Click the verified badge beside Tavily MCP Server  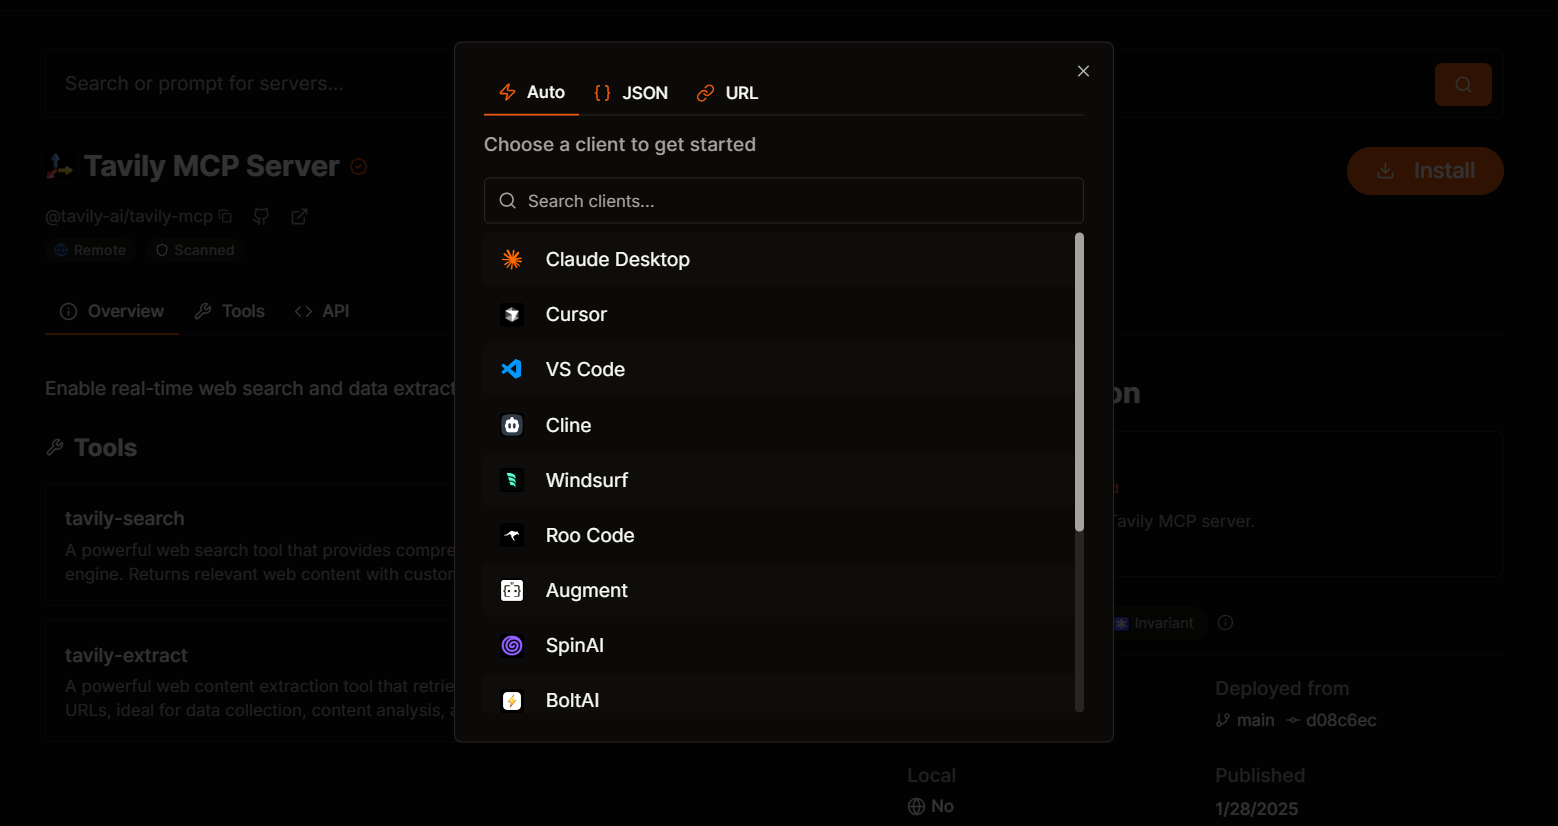click(359, 166)
